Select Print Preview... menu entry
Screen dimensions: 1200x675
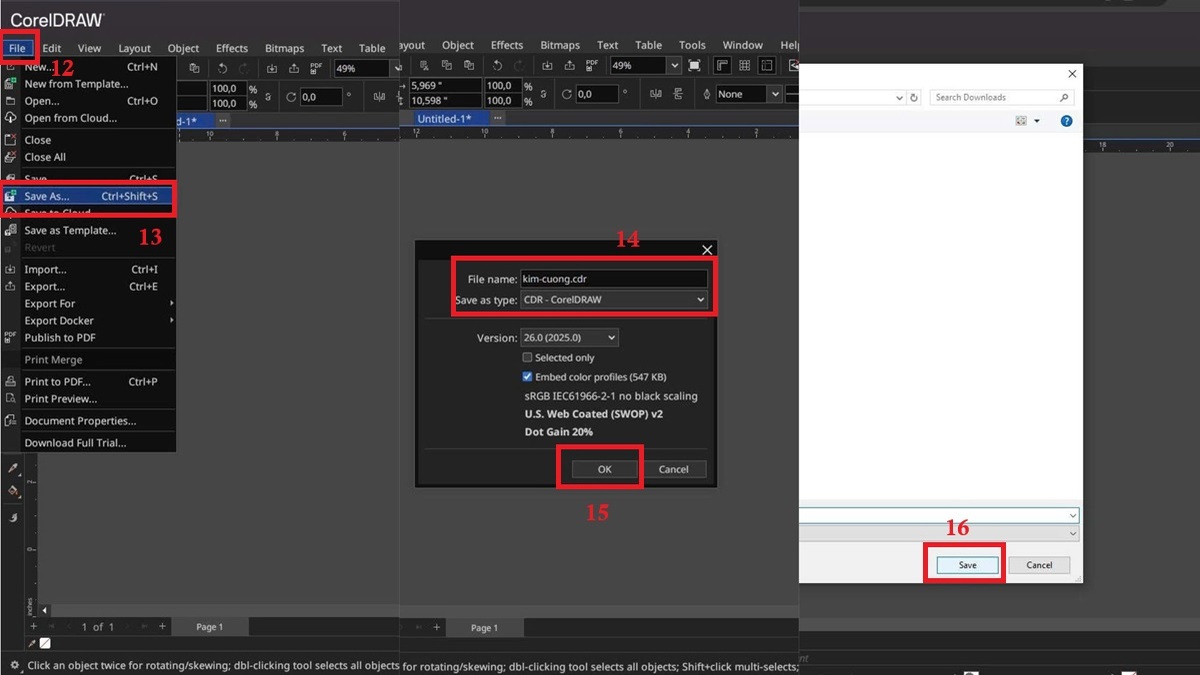coord(90,398)
